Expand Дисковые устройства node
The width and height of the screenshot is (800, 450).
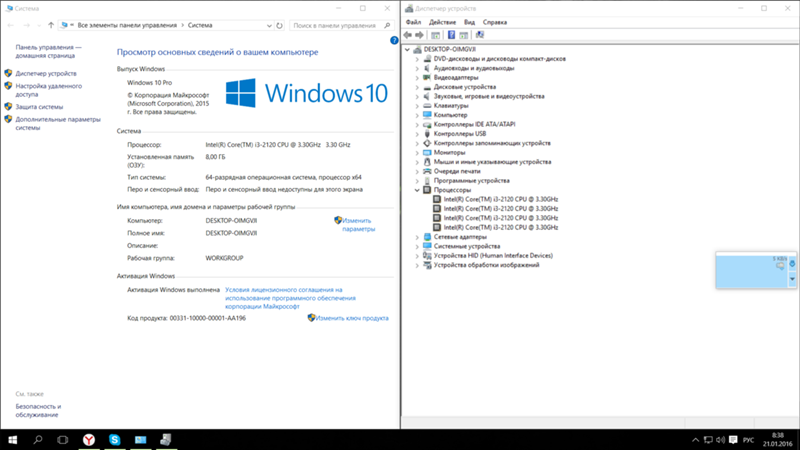417,87
